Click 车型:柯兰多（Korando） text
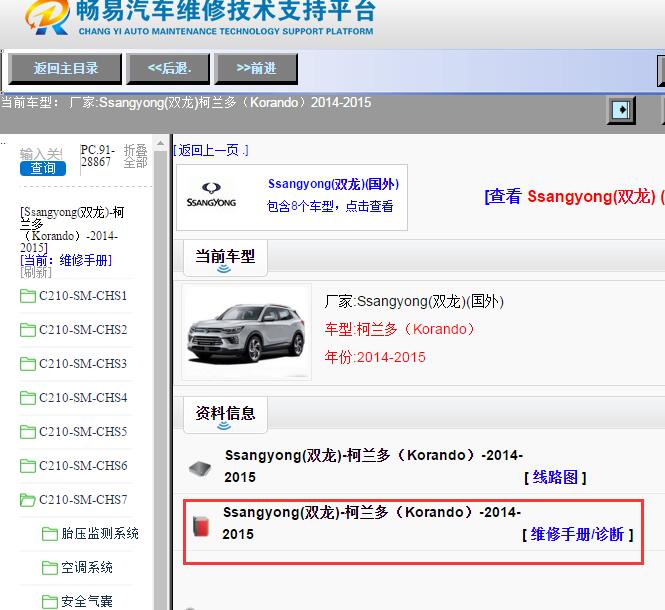The width and height of the screenshot is (665, 610). coord(399,329)
